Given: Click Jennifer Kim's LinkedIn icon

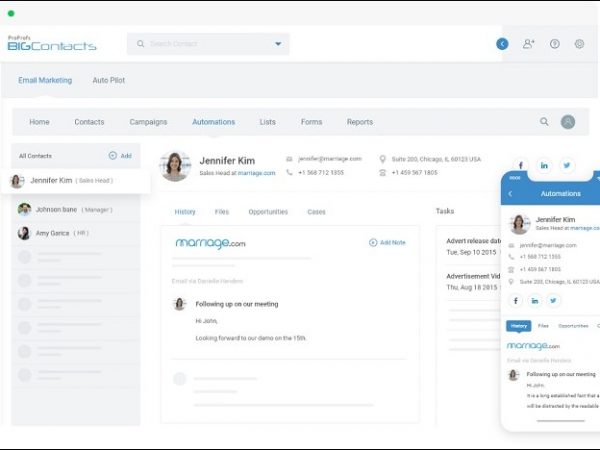Looking at the screenshot, I should pos(544,165).
